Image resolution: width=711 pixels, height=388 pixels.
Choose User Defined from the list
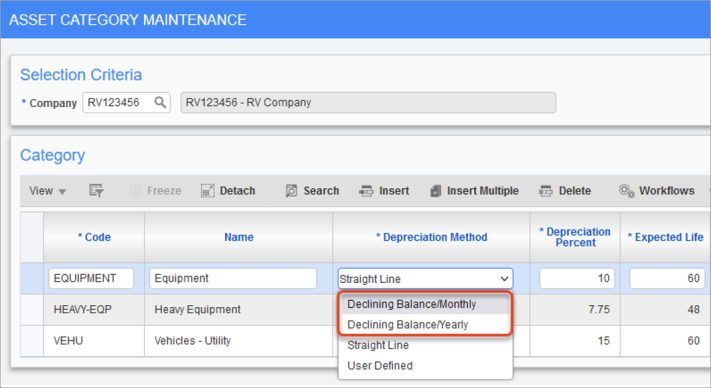[425, 365]
